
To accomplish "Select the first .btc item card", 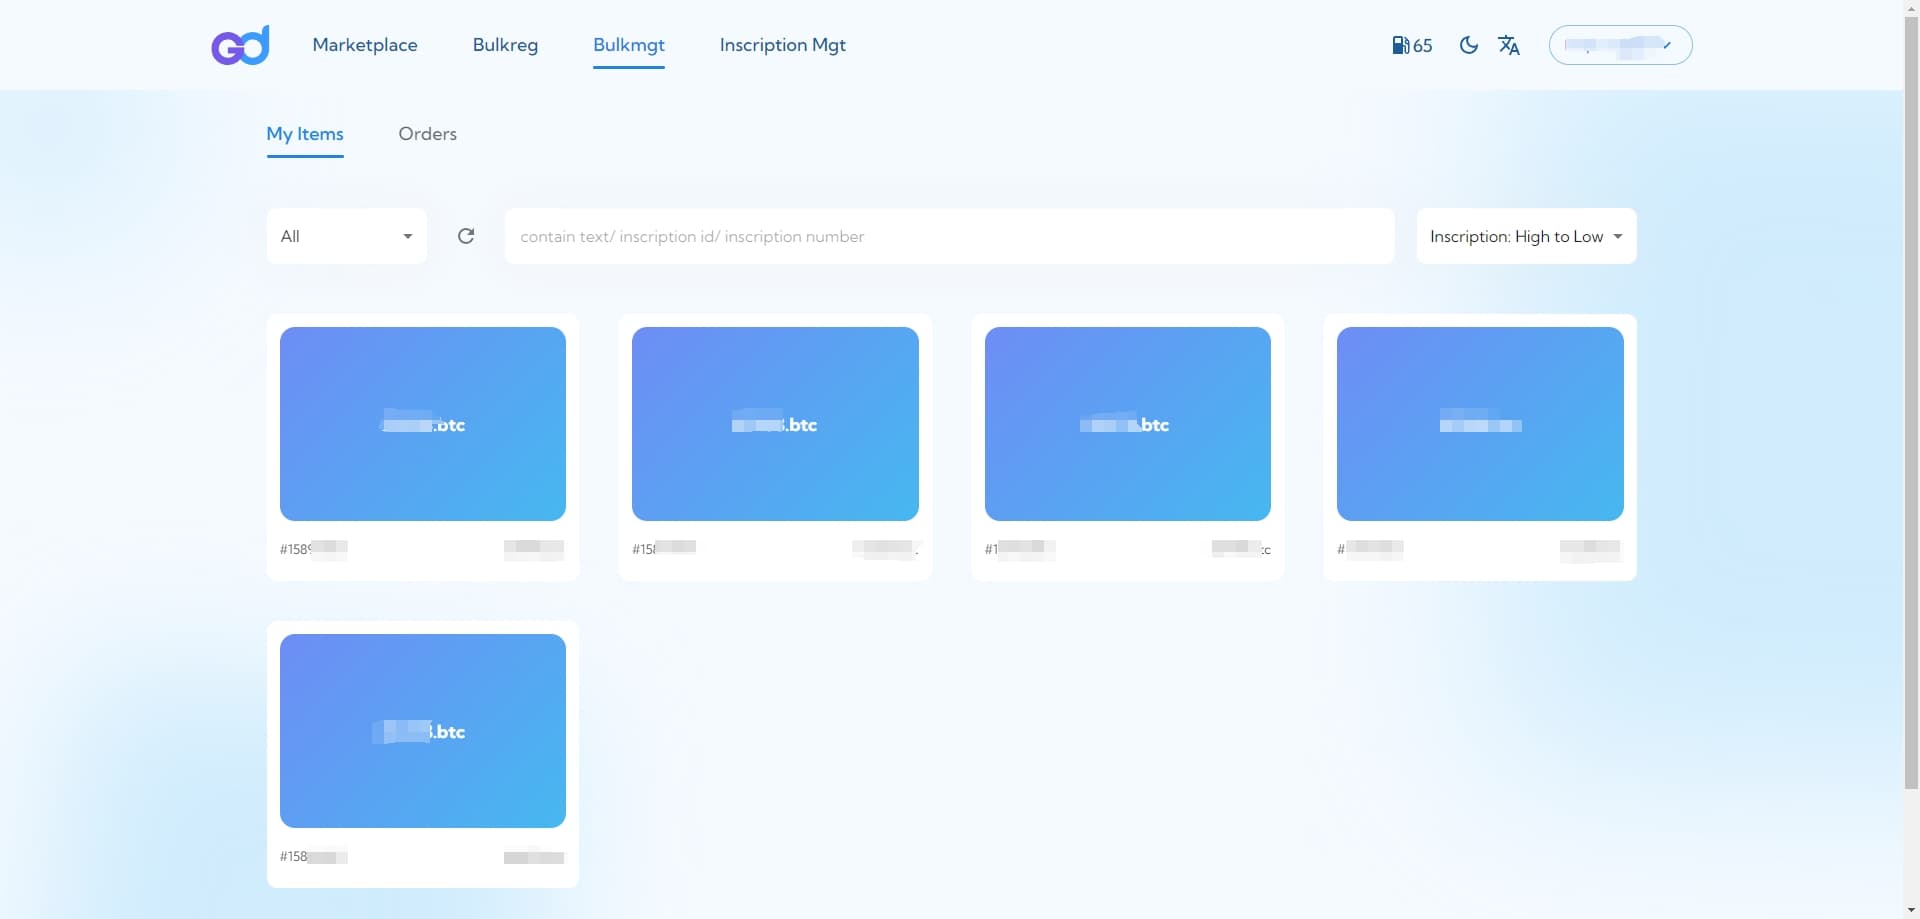I will [422, 424].
